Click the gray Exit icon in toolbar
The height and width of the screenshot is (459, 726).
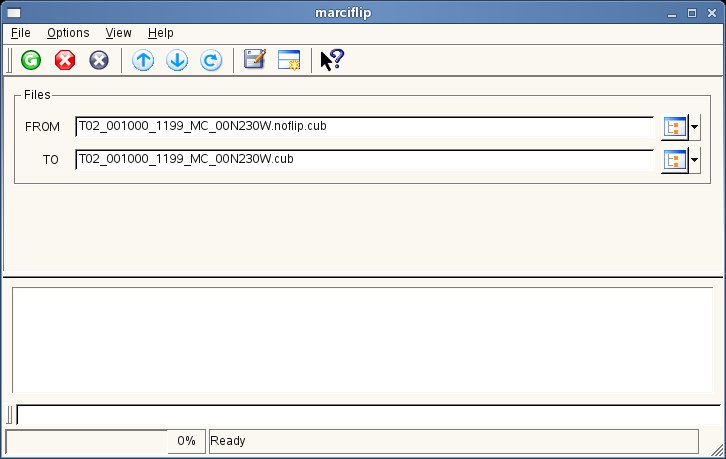pos(99,60)
